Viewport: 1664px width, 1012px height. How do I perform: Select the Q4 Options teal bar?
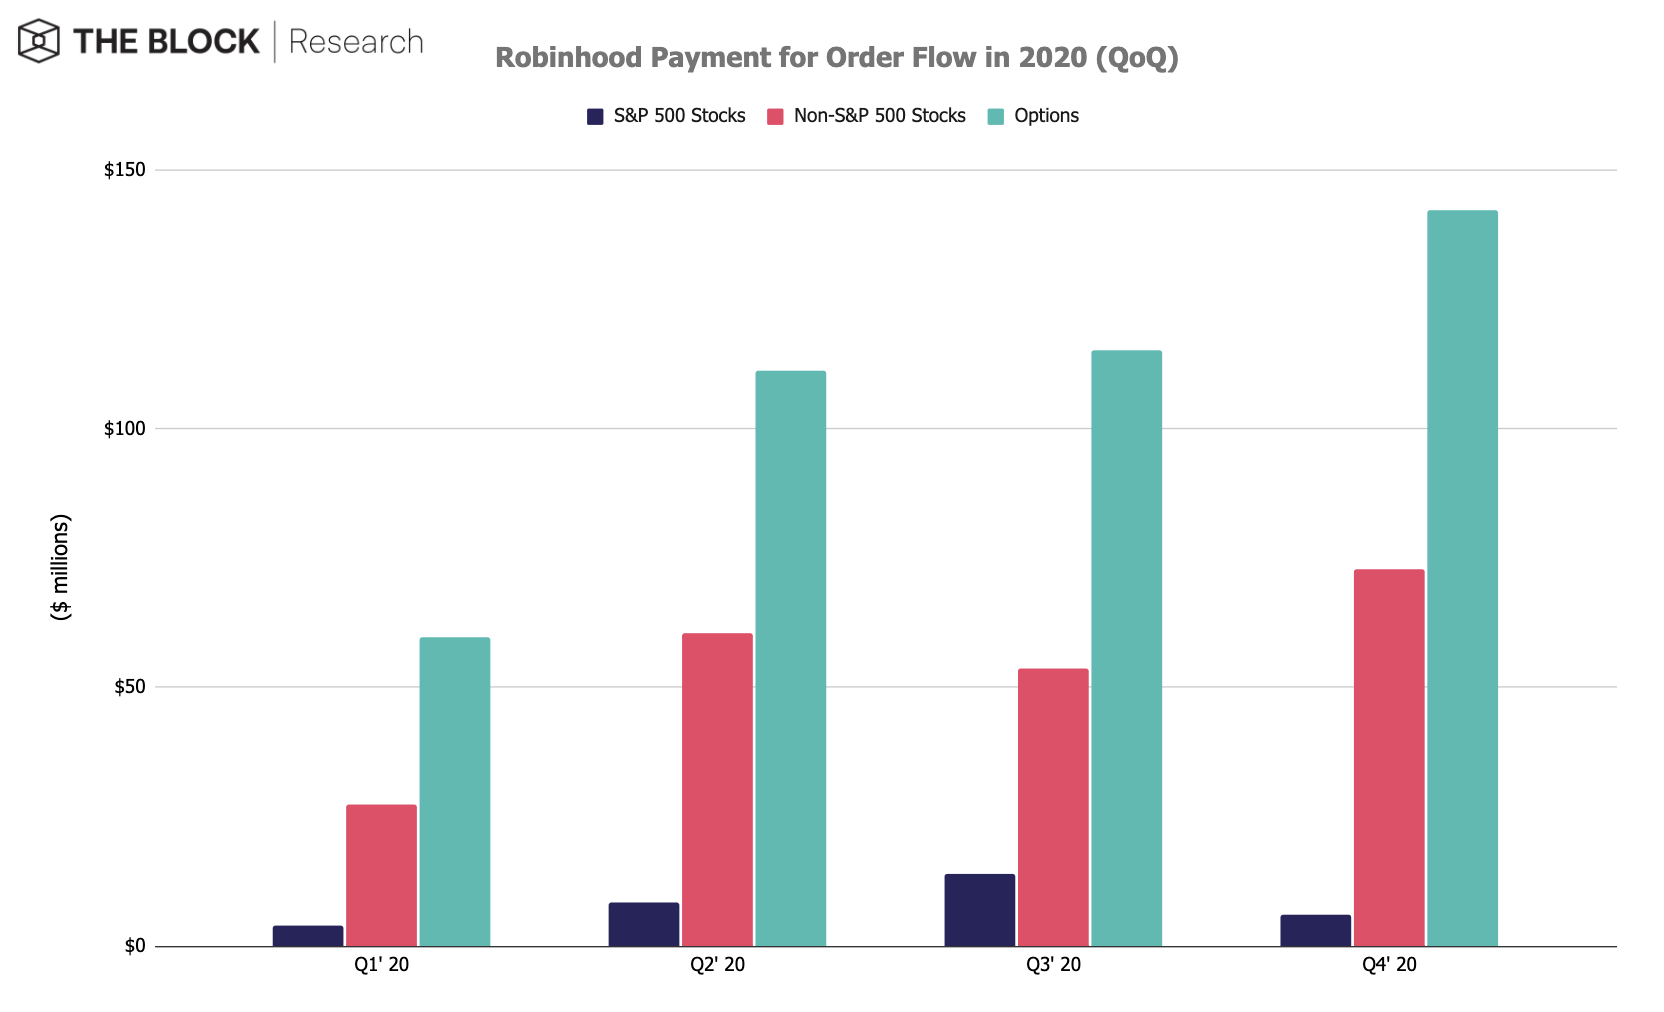1463,578
